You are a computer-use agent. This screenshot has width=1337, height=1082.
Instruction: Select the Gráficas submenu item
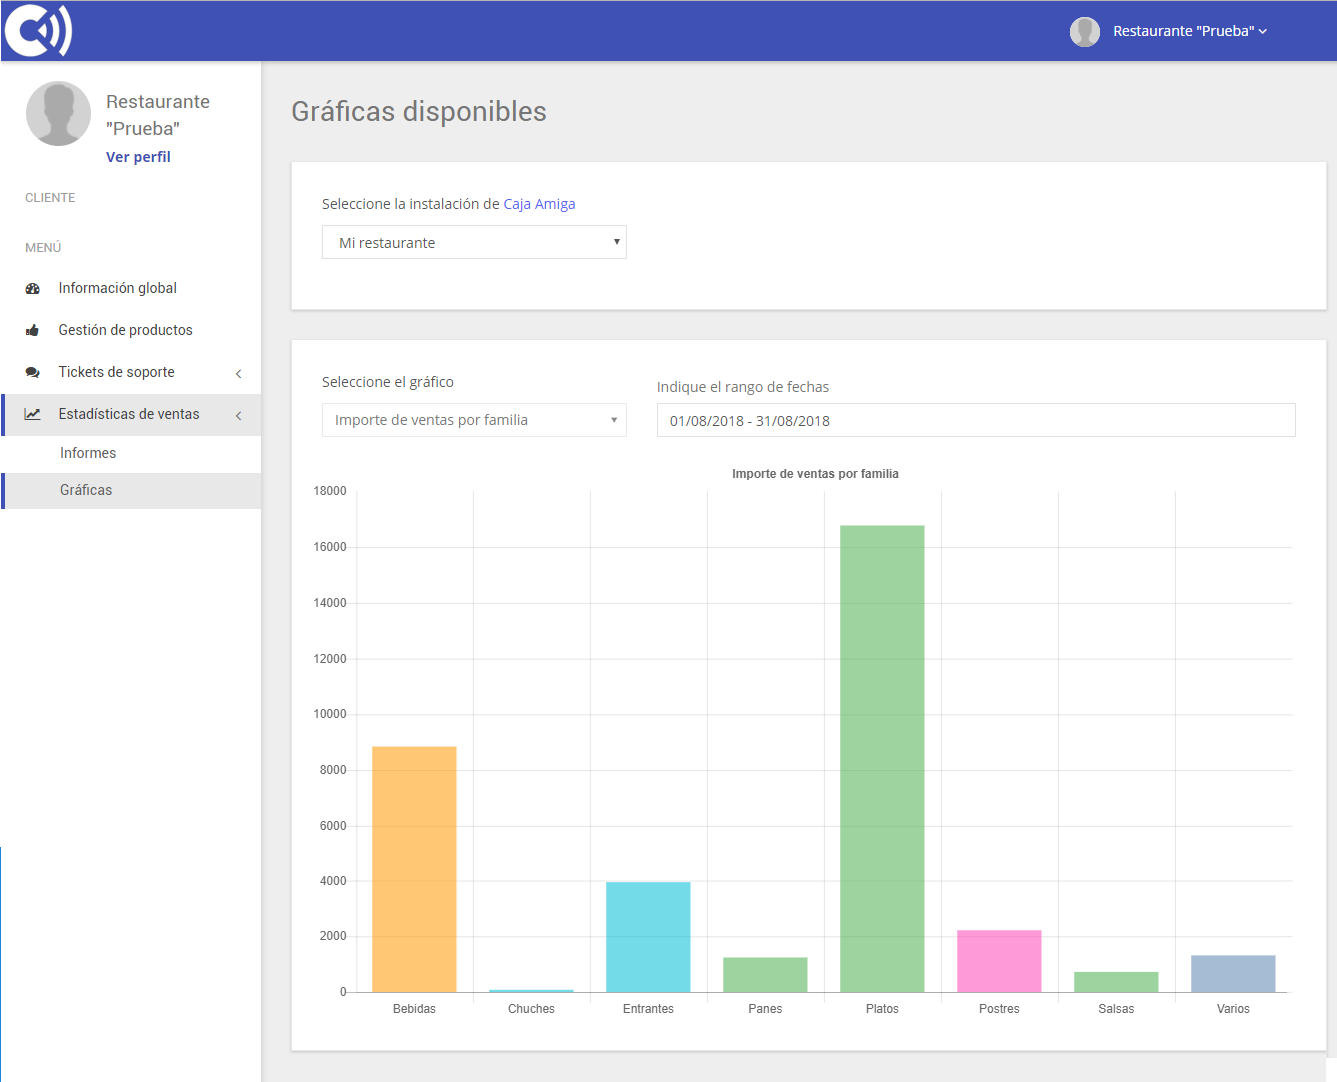point(86,491)
